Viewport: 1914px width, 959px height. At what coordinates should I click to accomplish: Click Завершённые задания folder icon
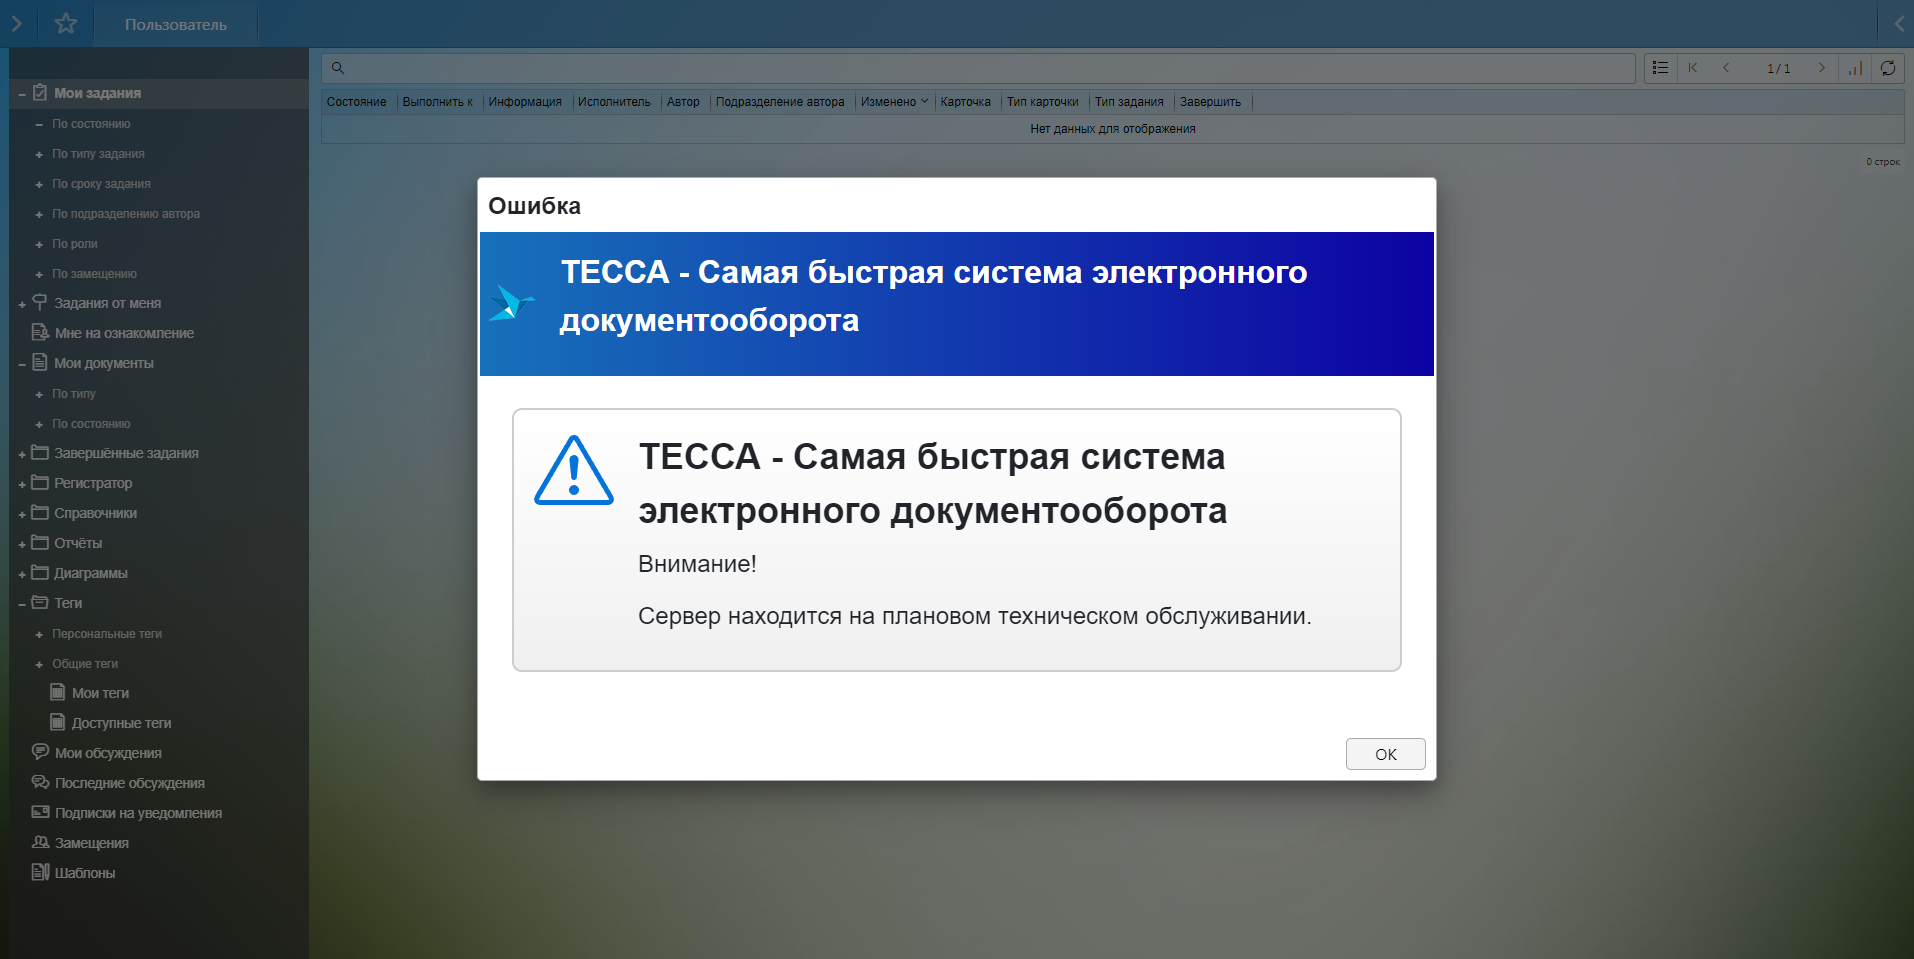point(40,452)
